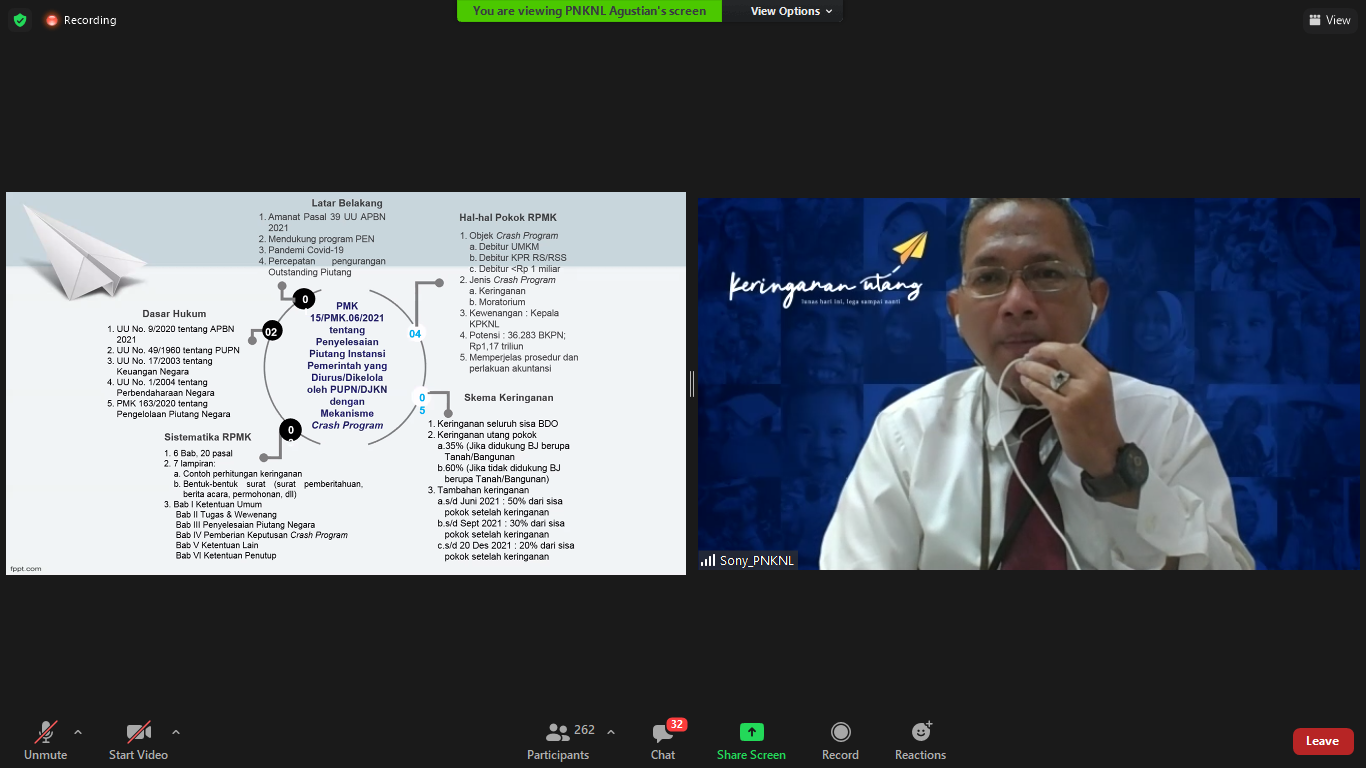1366x768 pixels.
Task: Expand the video options caret beside Start Video
Action: (176, 731)
